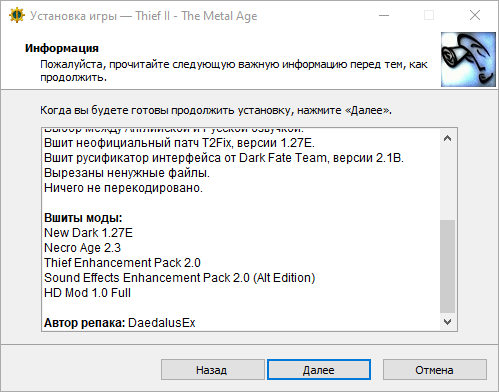This screenshot has height=392, width=499.
Task: Click the Thief Enhancement Pack 2.0 line
Action: pyautogui.click(x=122, y=263)
